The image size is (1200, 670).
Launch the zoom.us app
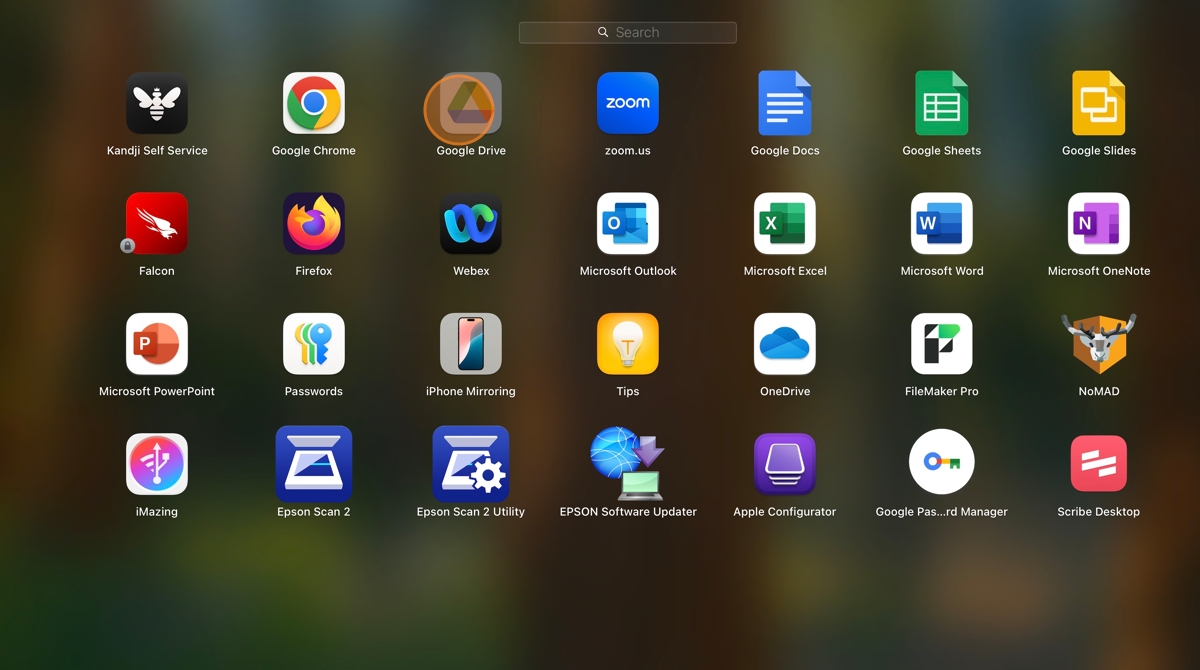[x=628, y=103]
